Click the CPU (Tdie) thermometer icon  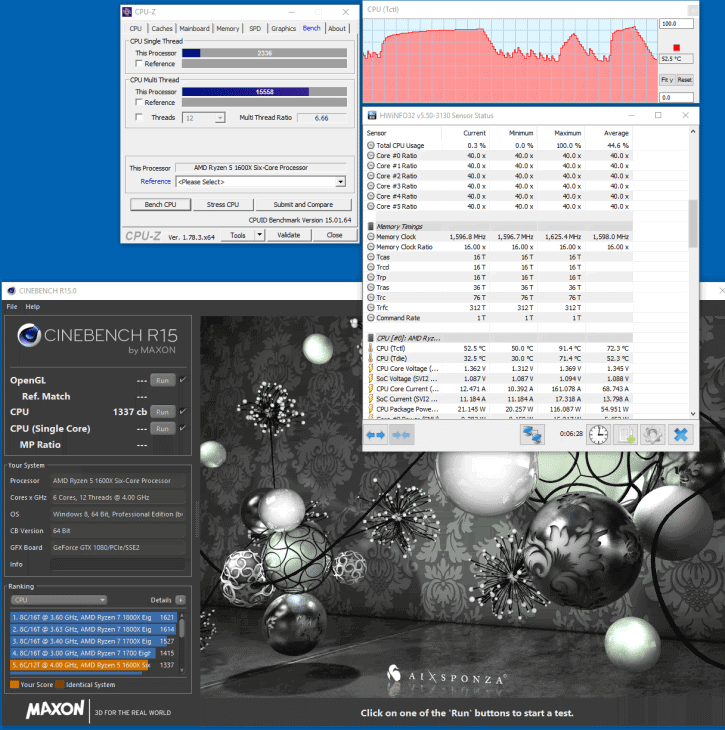pyautogui.click(x=371, y=358)
